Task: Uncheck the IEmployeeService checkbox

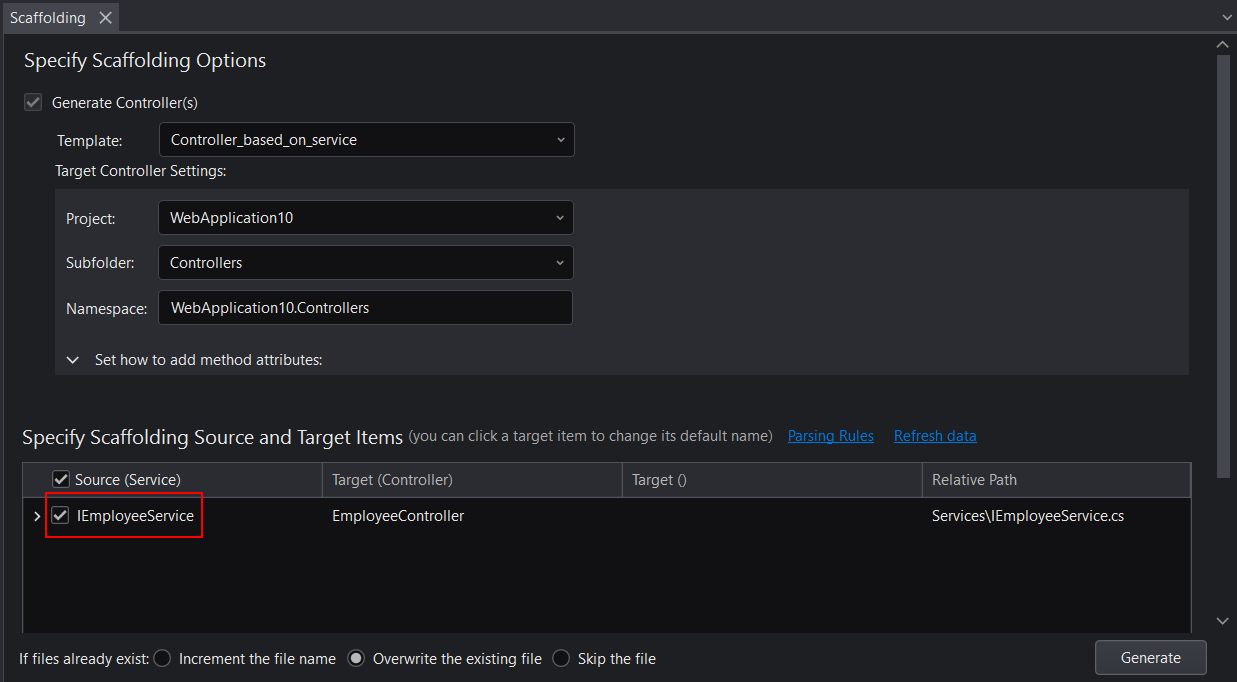Action: [x=61, y=516]
